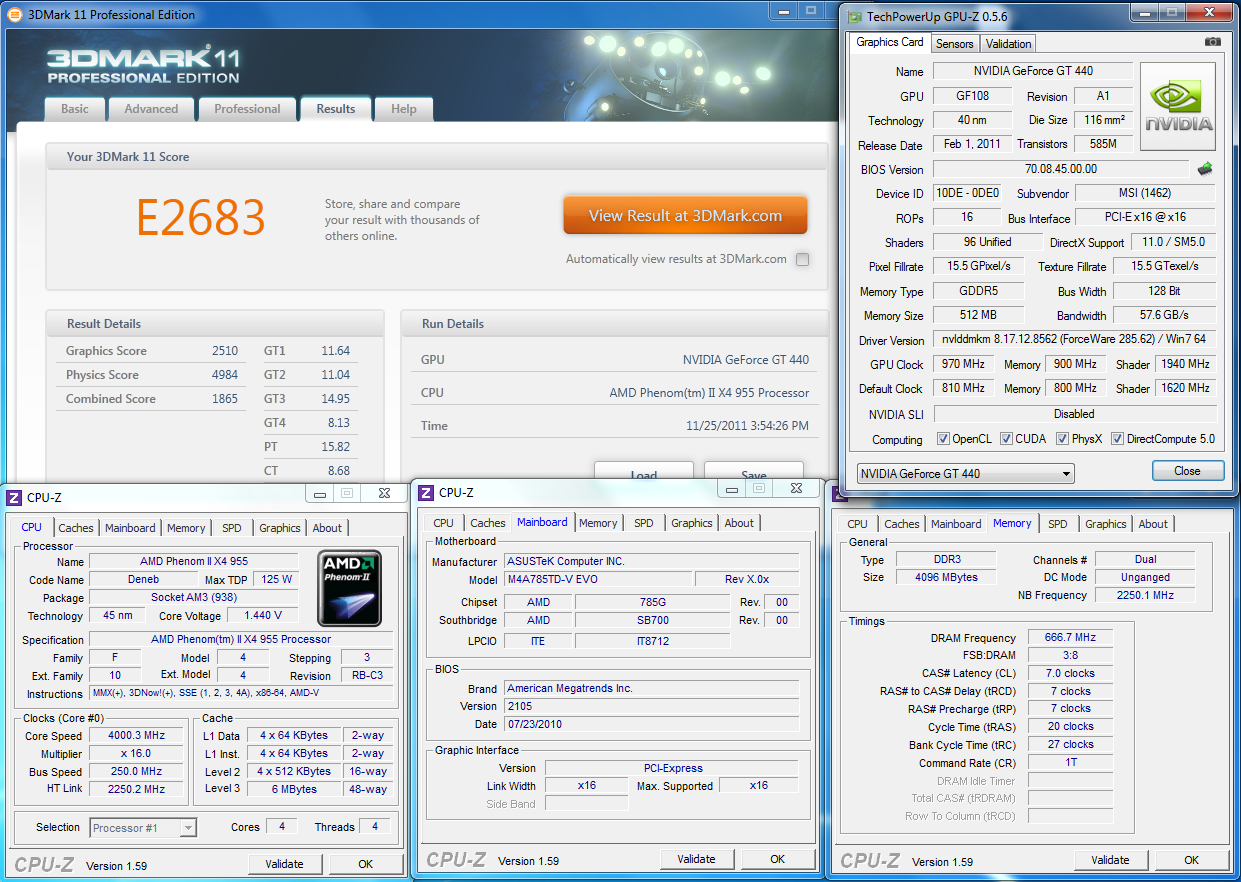Screen dimensions: 1241x882
Task: Click the Core Voltage value 1.440 V
Action: tap(262, 615)
